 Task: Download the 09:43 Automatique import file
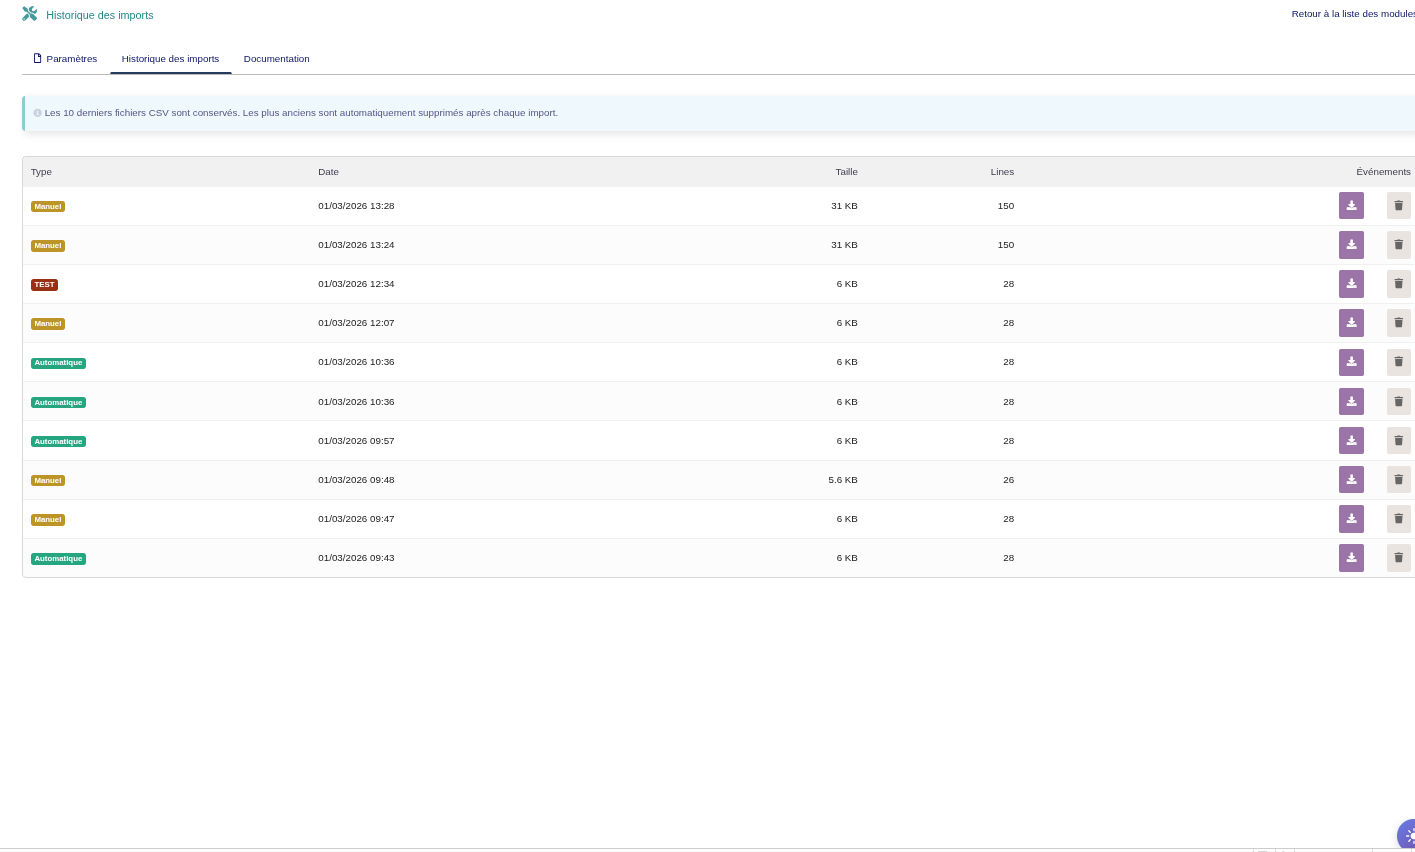tap(1351, 558)
